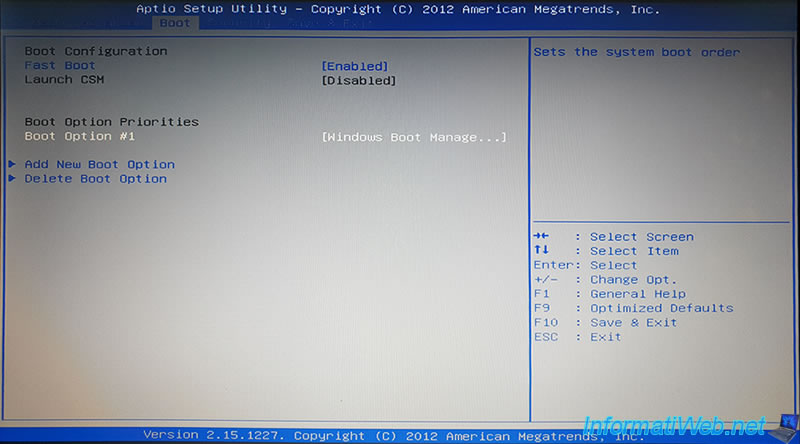Click the Launch CSM setting label
The width and height of the screenshot is (800, 444).
pyautogui.click(x=64, y=80)
